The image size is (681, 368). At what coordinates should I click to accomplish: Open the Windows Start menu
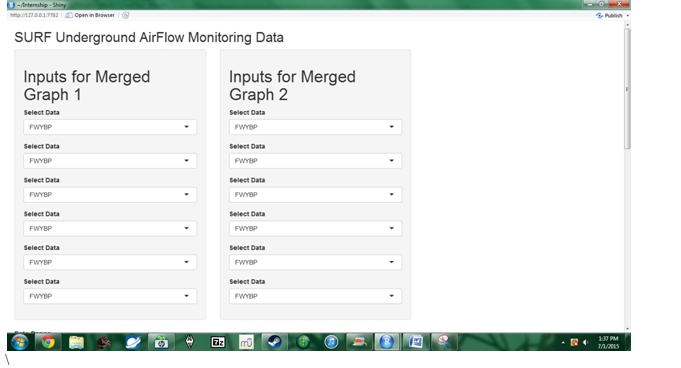20,342
